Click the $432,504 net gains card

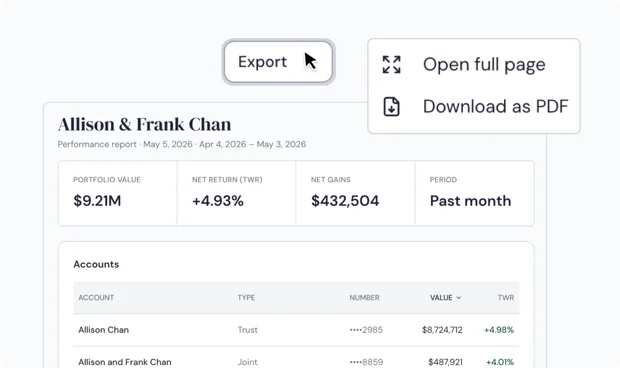355,193
